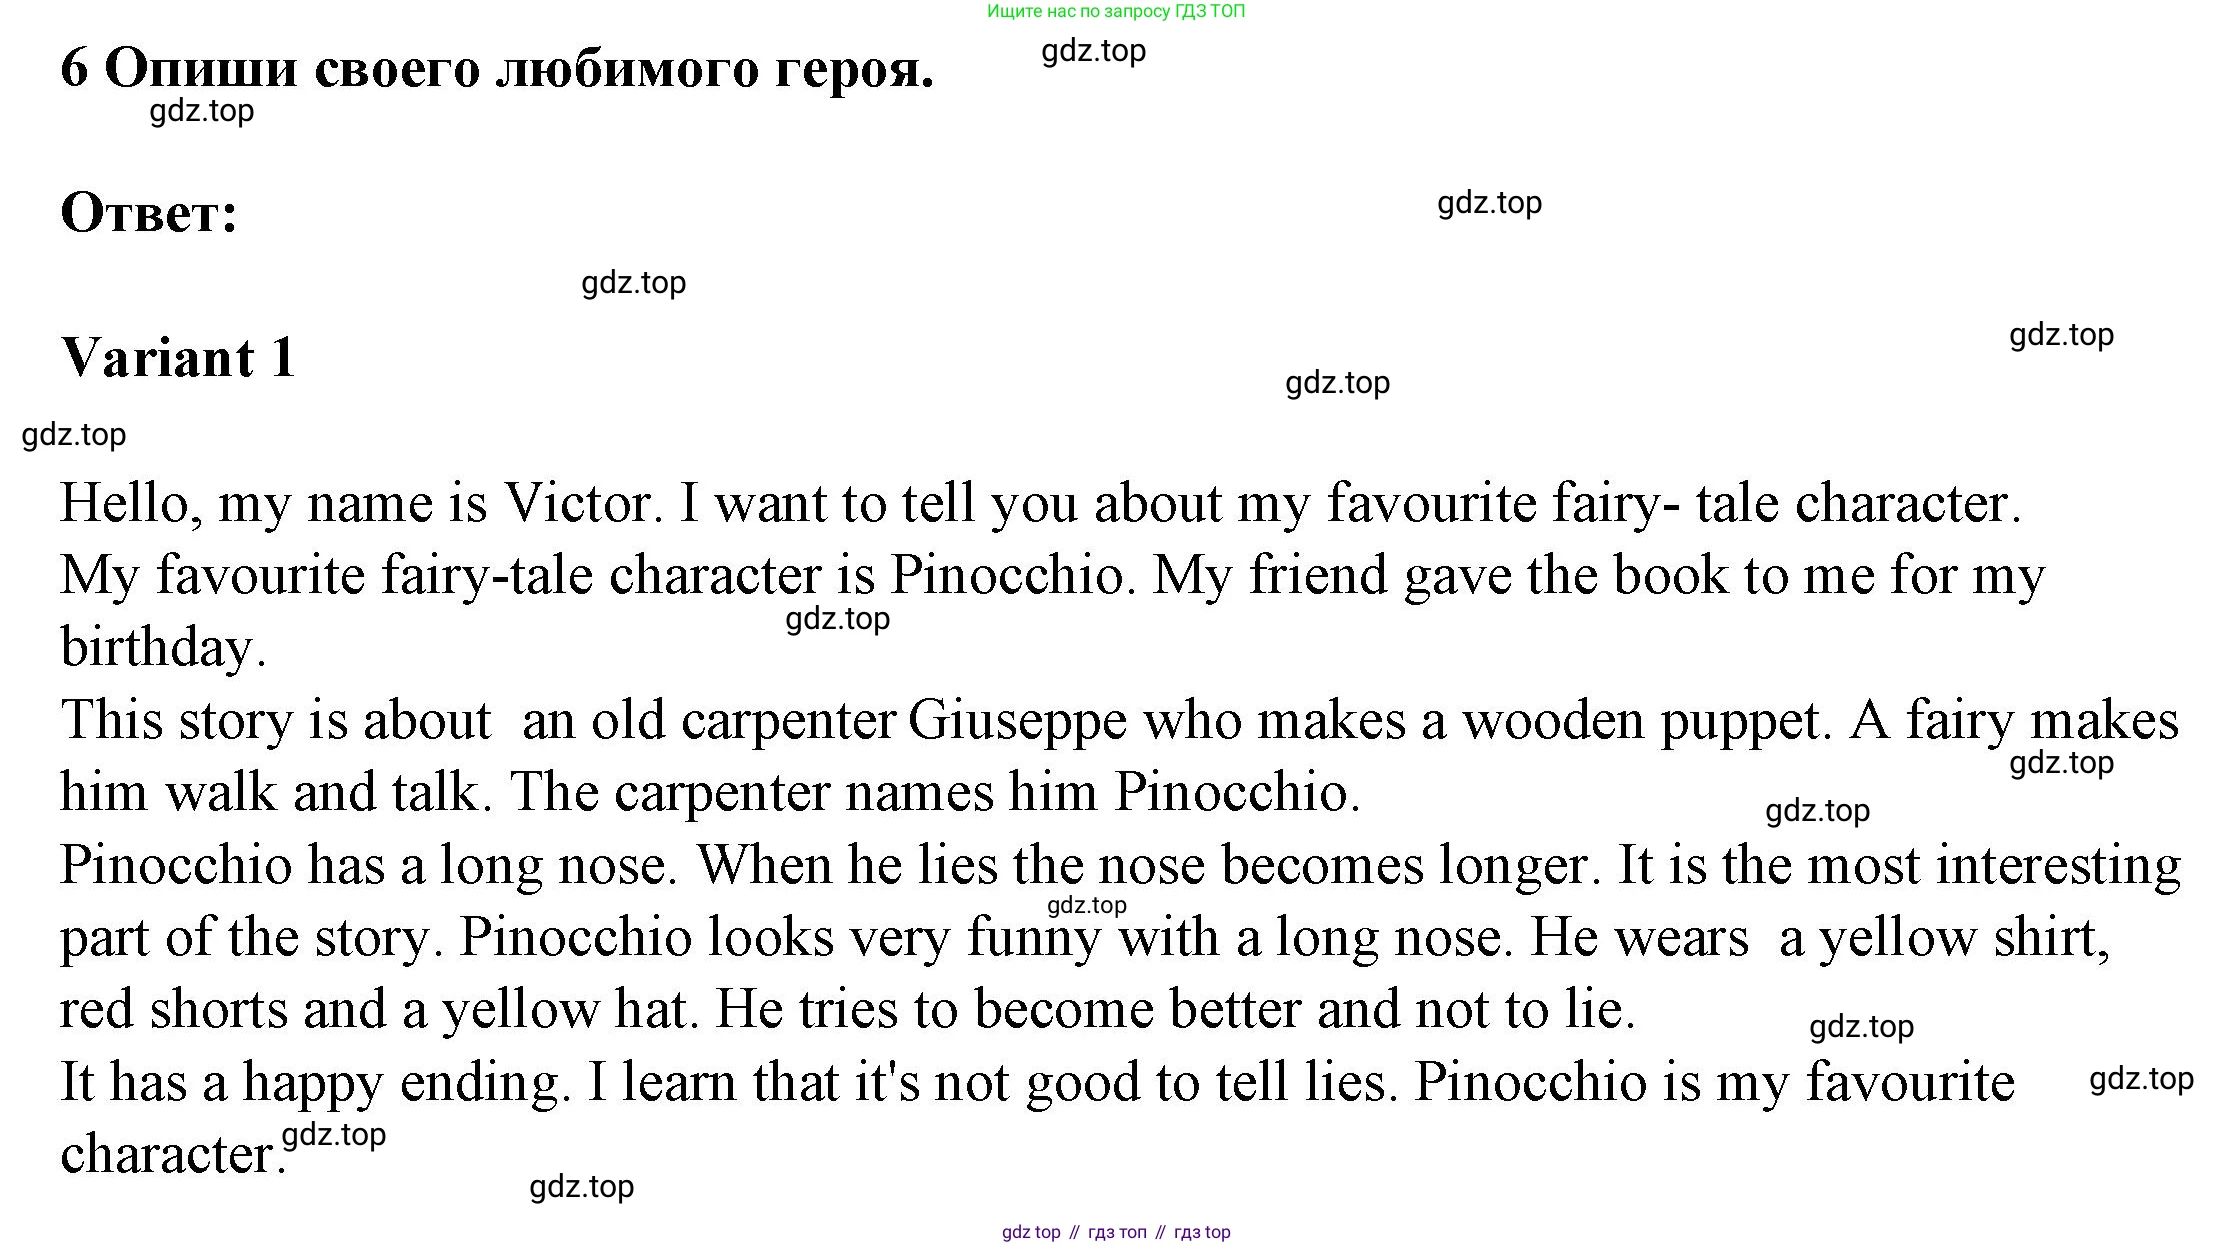
Task: Select the word 'funny' in the paragraph
Action: point(1034,939)
